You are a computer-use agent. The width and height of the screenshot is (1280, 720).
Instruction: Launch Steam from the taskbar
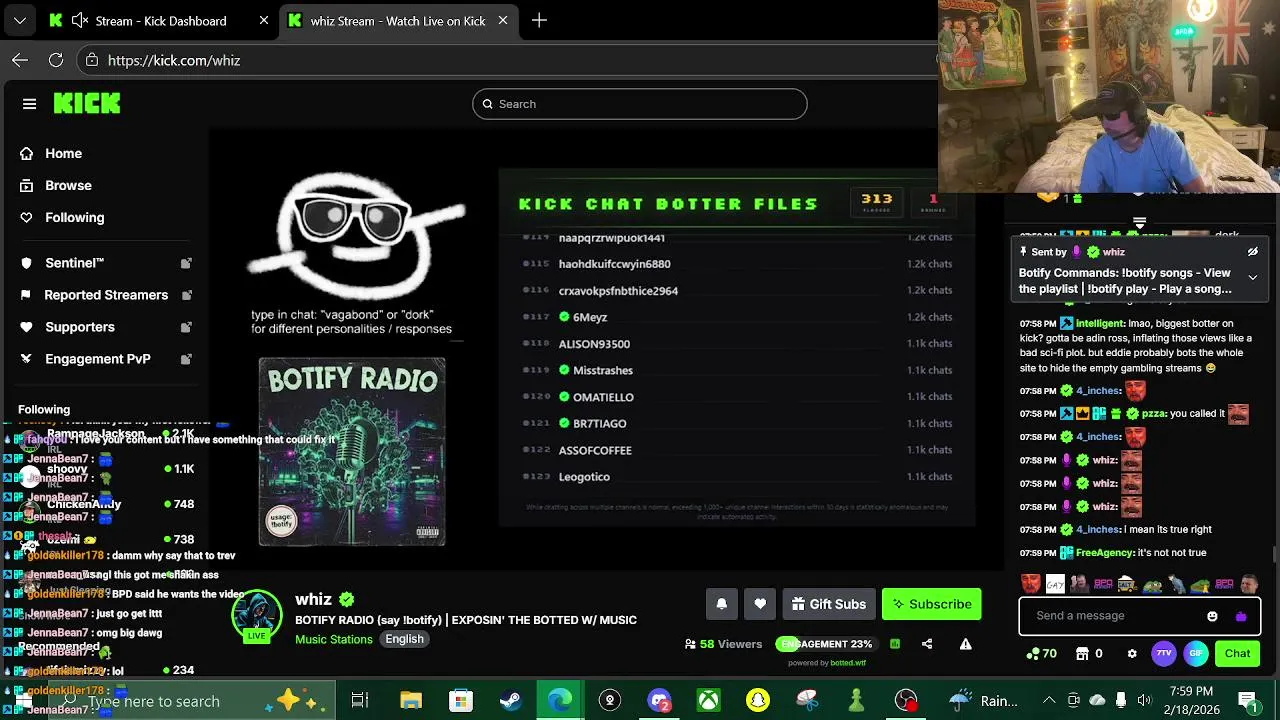click(x=510, y=701)
